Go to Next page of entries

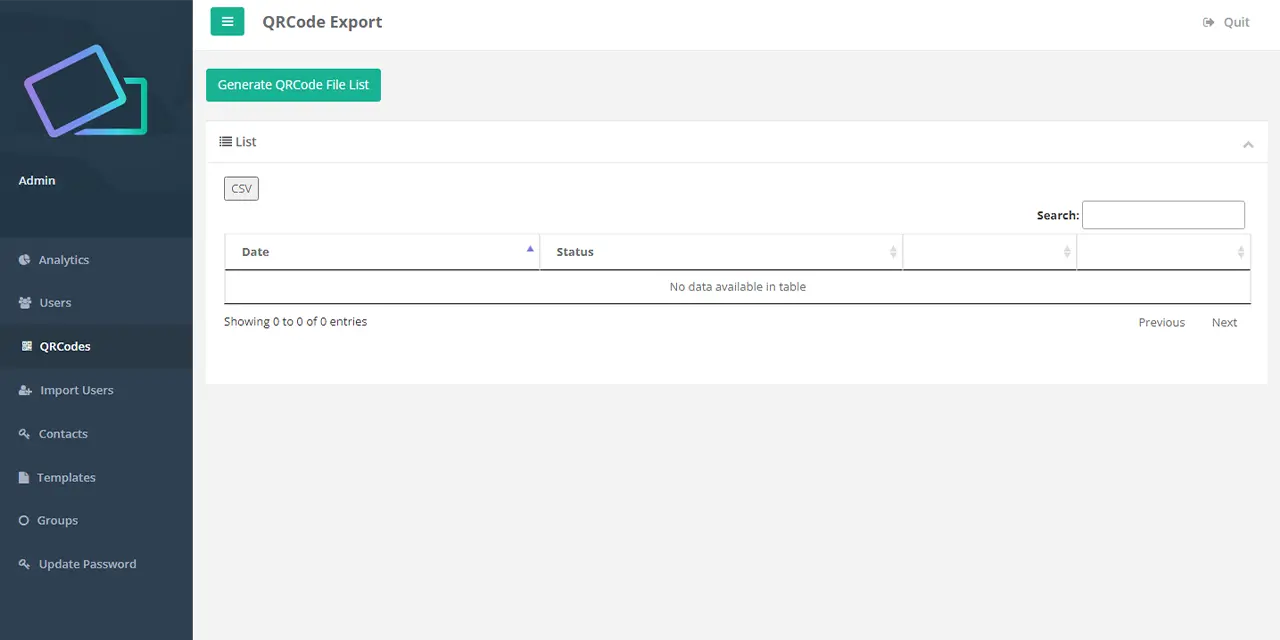coord(1224,323)
